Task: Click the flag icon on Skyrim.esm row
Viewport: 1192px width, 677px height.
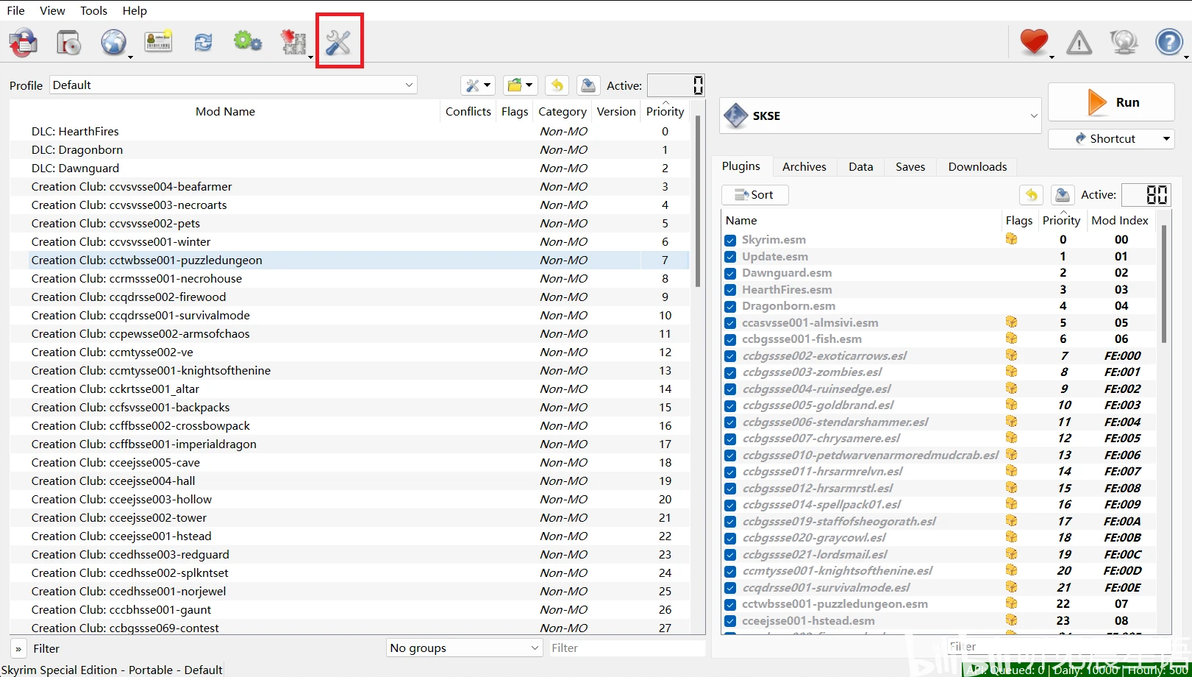Action: click(x=1011, y=239)
